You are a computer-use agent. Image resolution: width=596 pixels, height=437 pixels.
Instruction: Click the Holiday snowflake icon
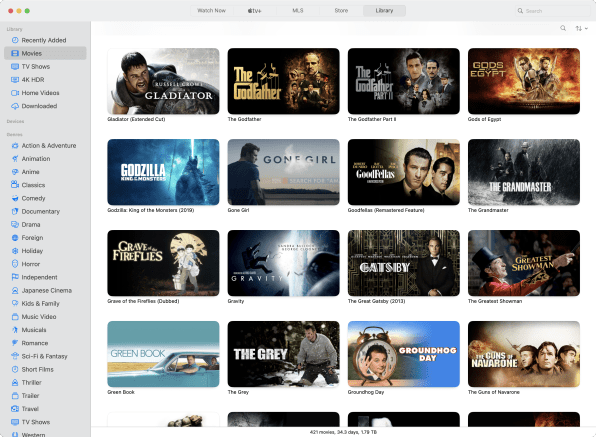(15, 251)
